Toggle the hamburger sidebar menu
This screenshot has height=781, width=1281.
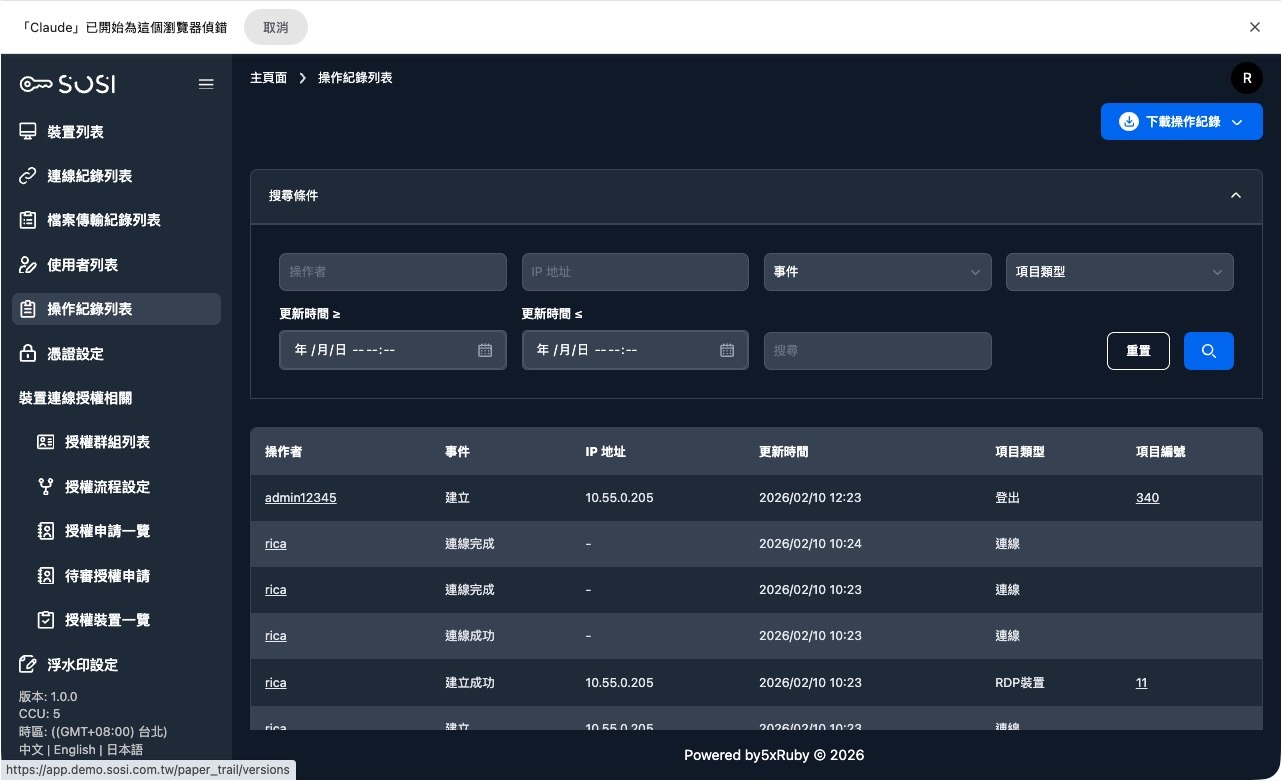[206, 84]
